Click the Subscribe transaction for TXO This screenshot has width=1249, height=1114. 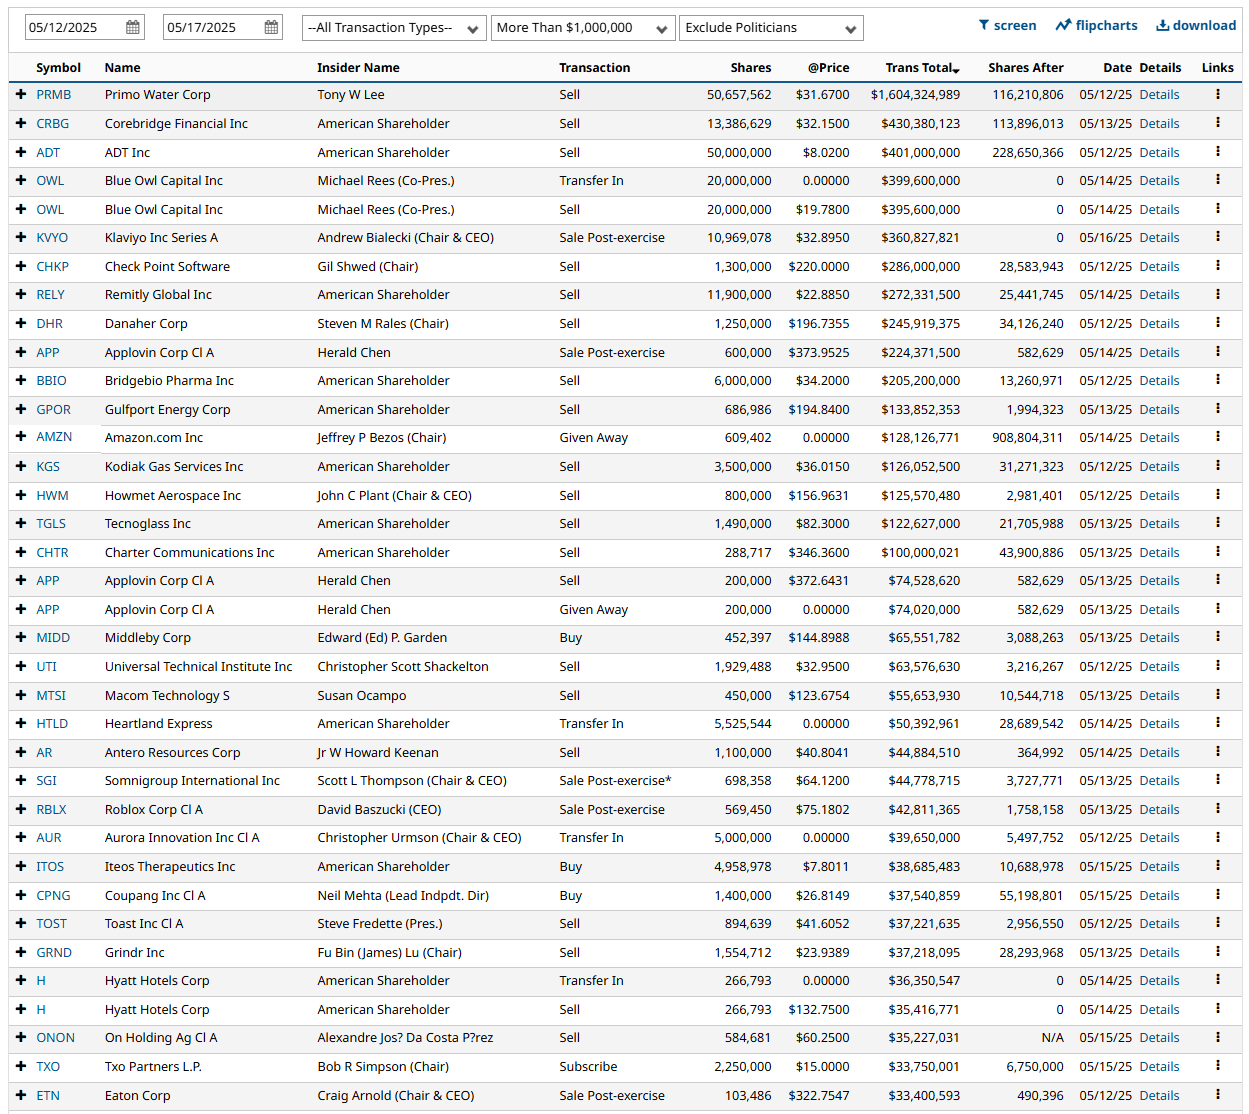pyautogui.click(x=588, y=1067)
